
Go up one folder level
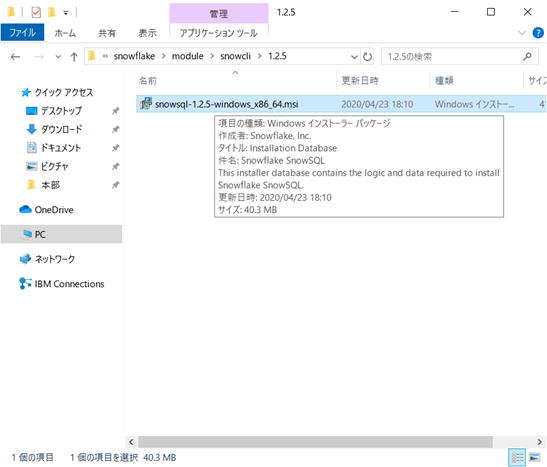coord(74,57)
